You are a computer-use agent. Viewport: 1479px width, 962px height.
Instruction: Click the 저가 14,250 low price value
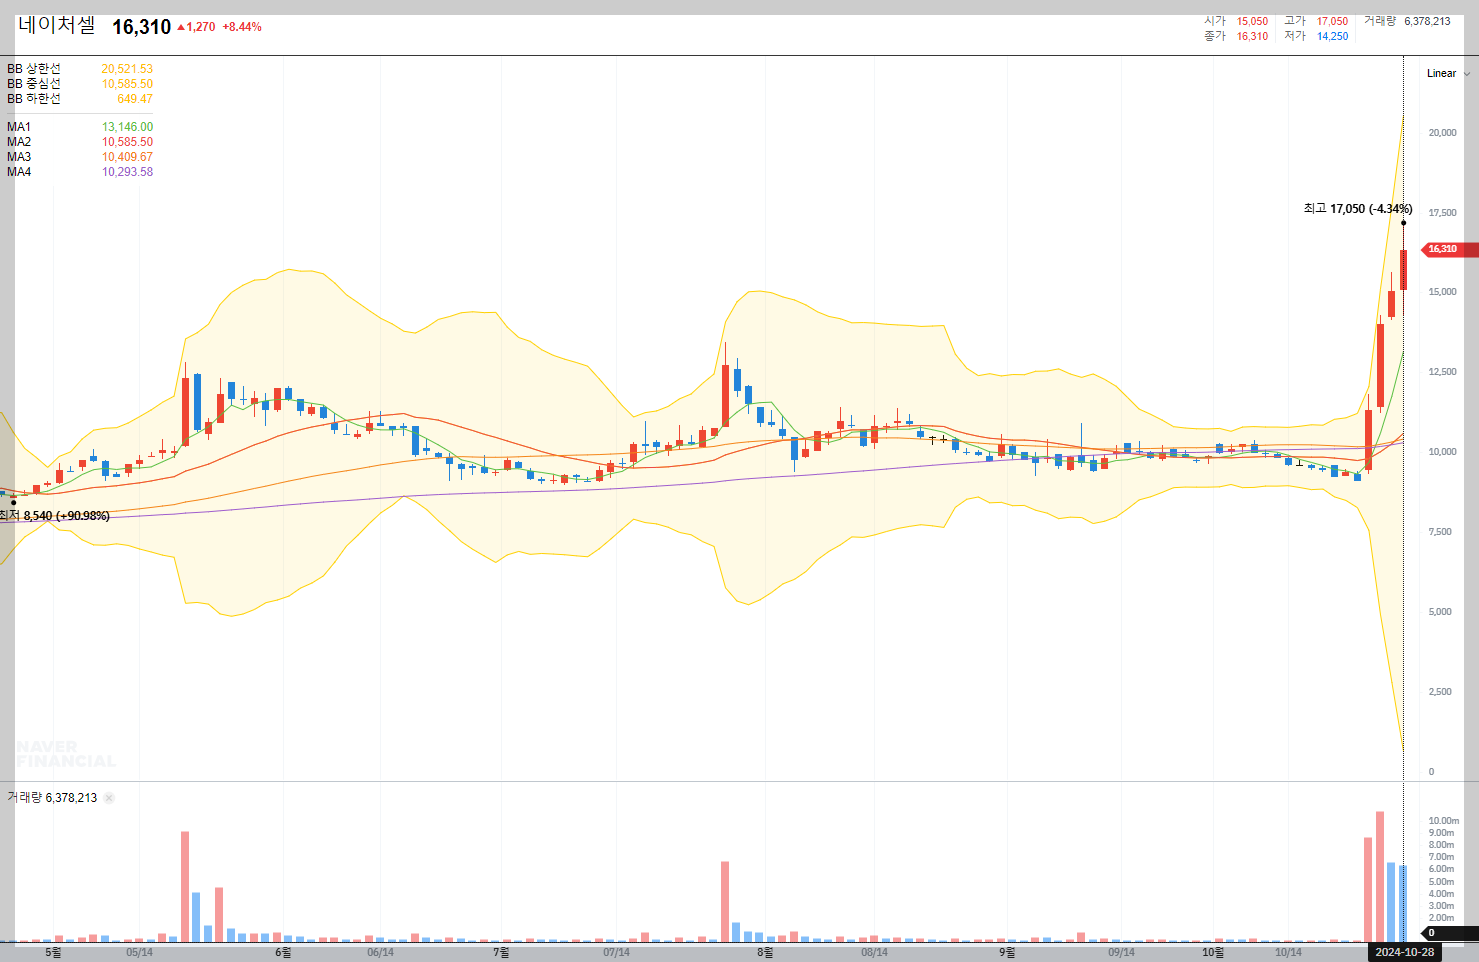click(1332, 36)
